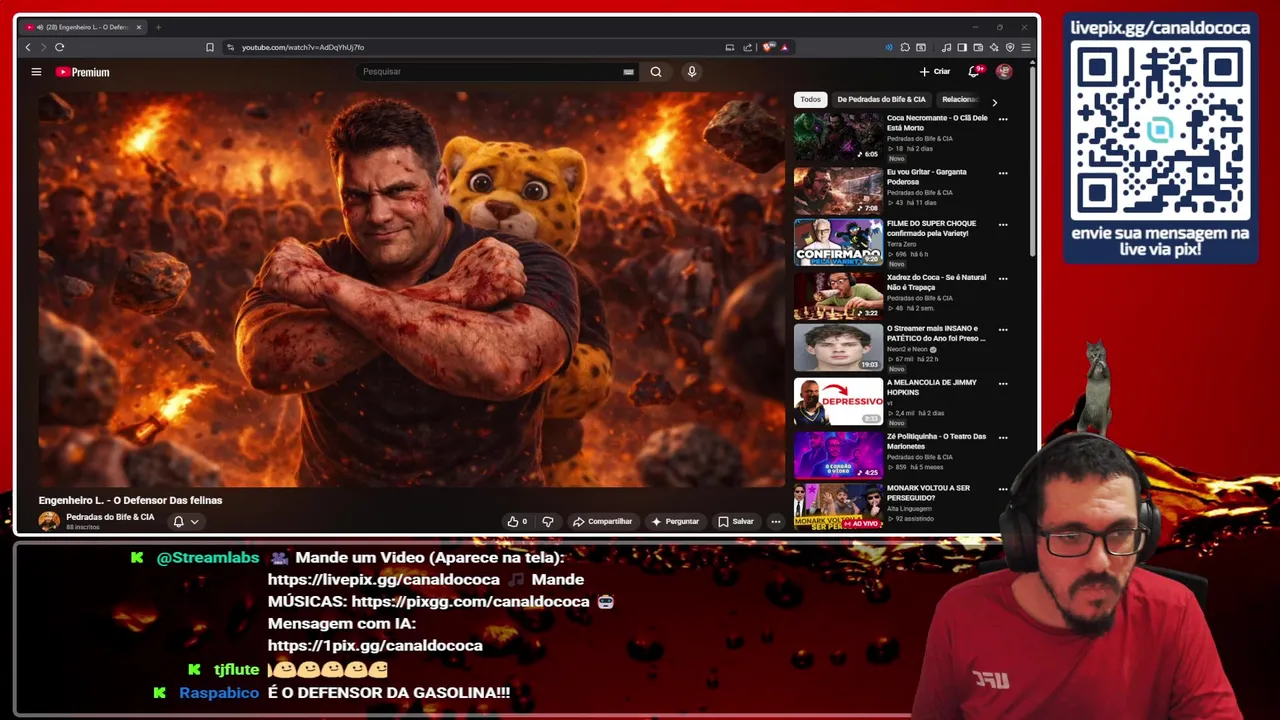Click the YouTube Premium logo
Viewport: 1280px width, 720px height.
click(83, 72)
